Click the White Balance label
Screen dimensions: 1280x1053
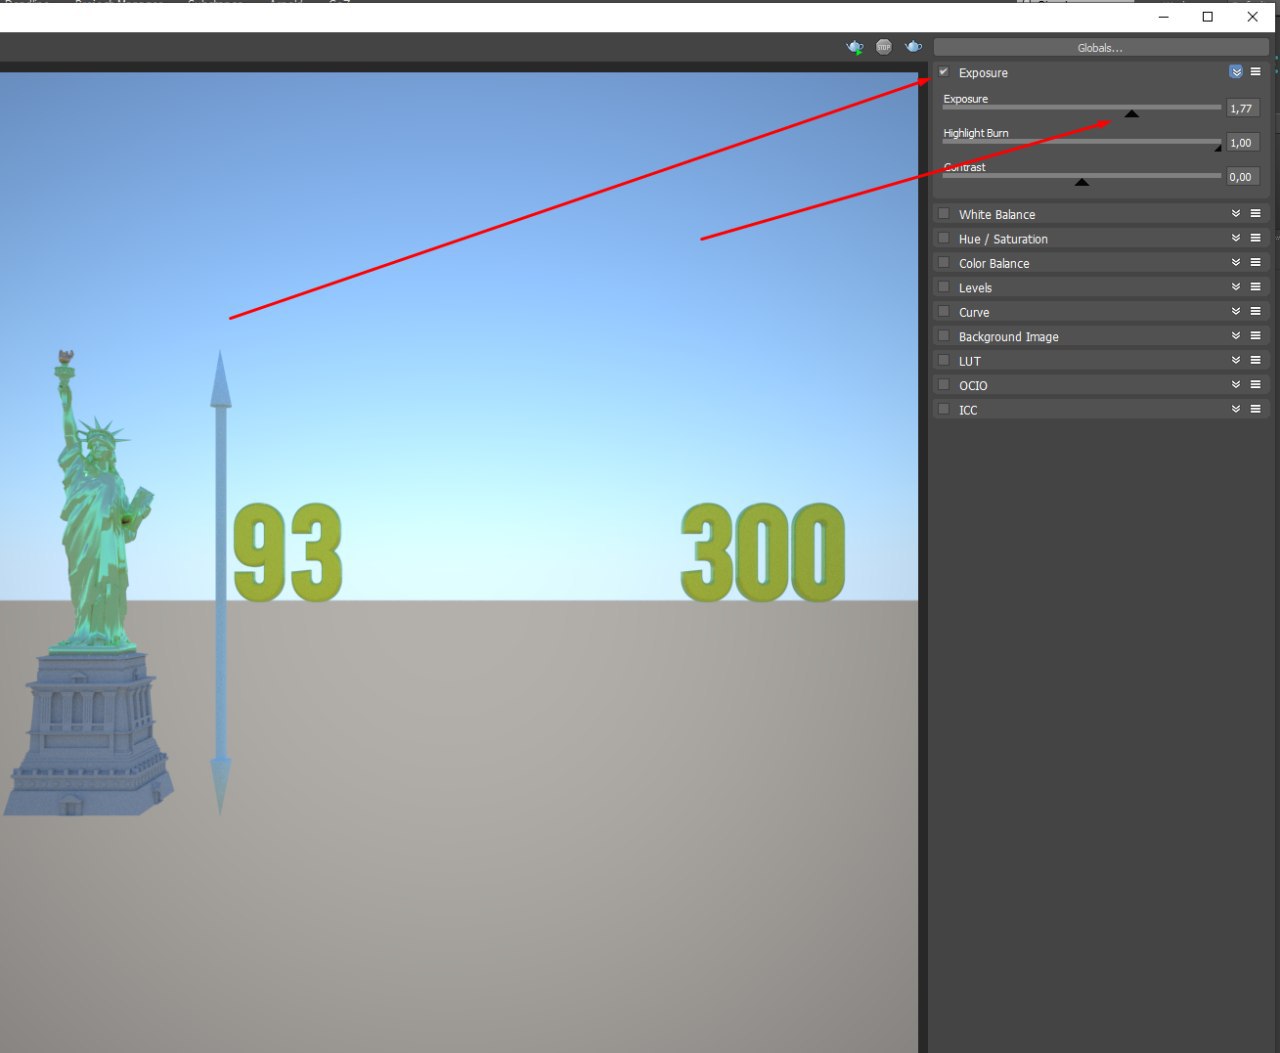997,214
